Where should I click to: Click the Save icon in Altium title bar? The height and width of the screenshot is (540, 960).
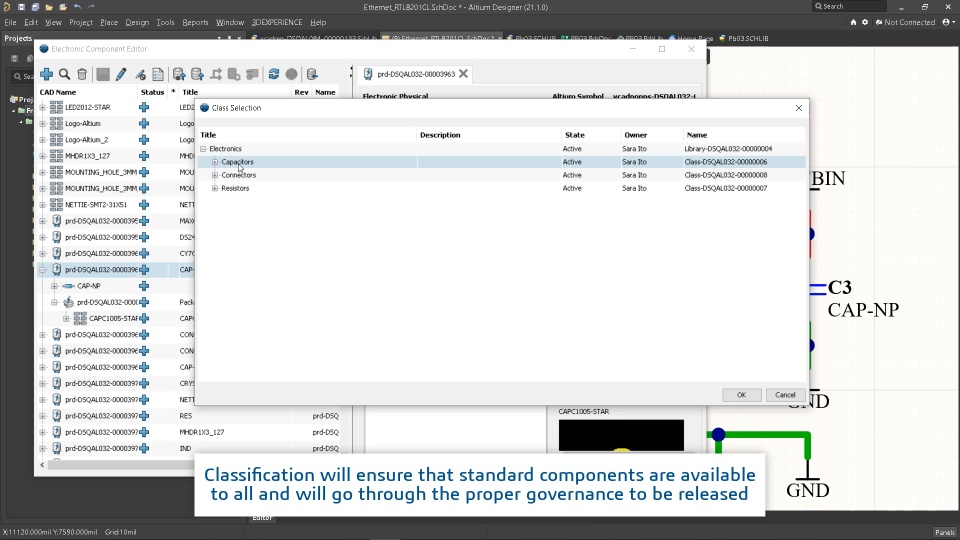click(x=21, y=7)
